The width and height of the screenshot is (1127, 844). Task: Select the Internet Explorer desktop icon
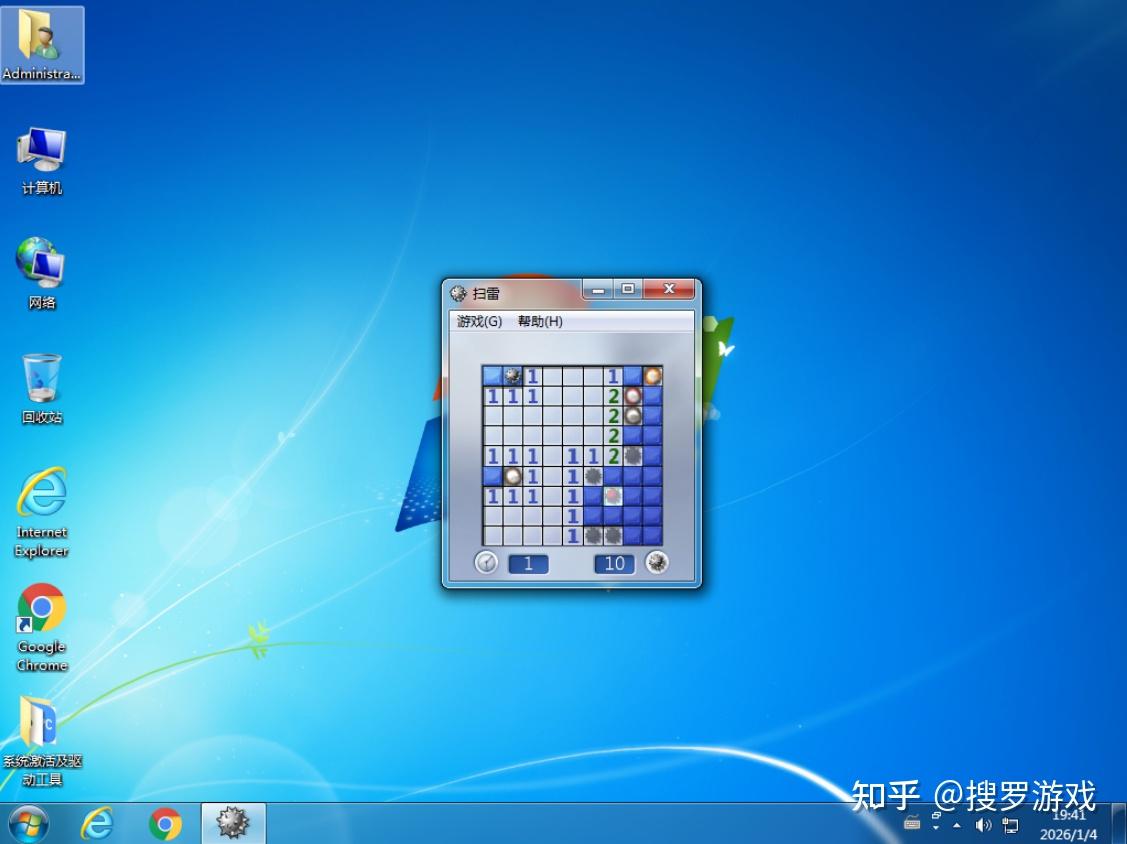click(x=42, y=512)
